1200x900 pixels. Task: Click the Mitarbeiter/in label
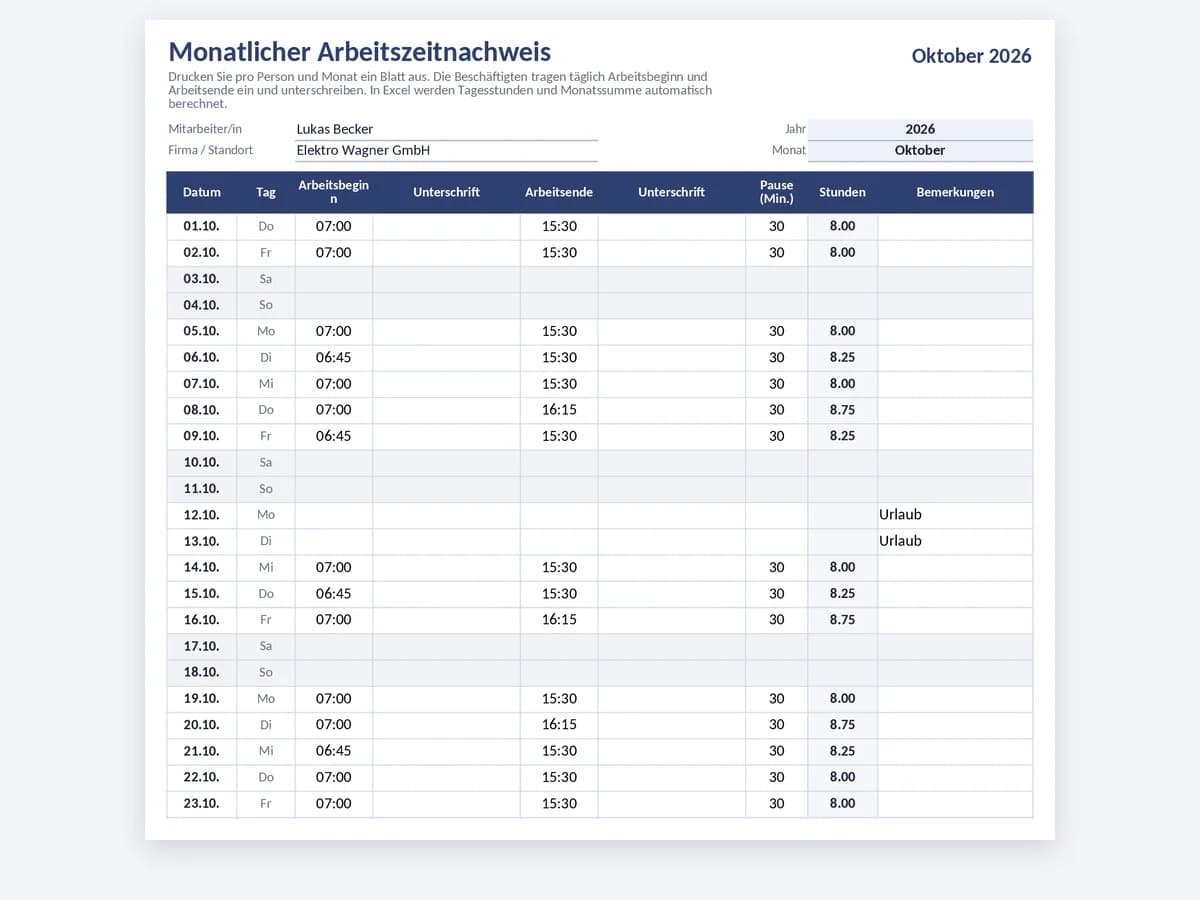pos(205,129)
